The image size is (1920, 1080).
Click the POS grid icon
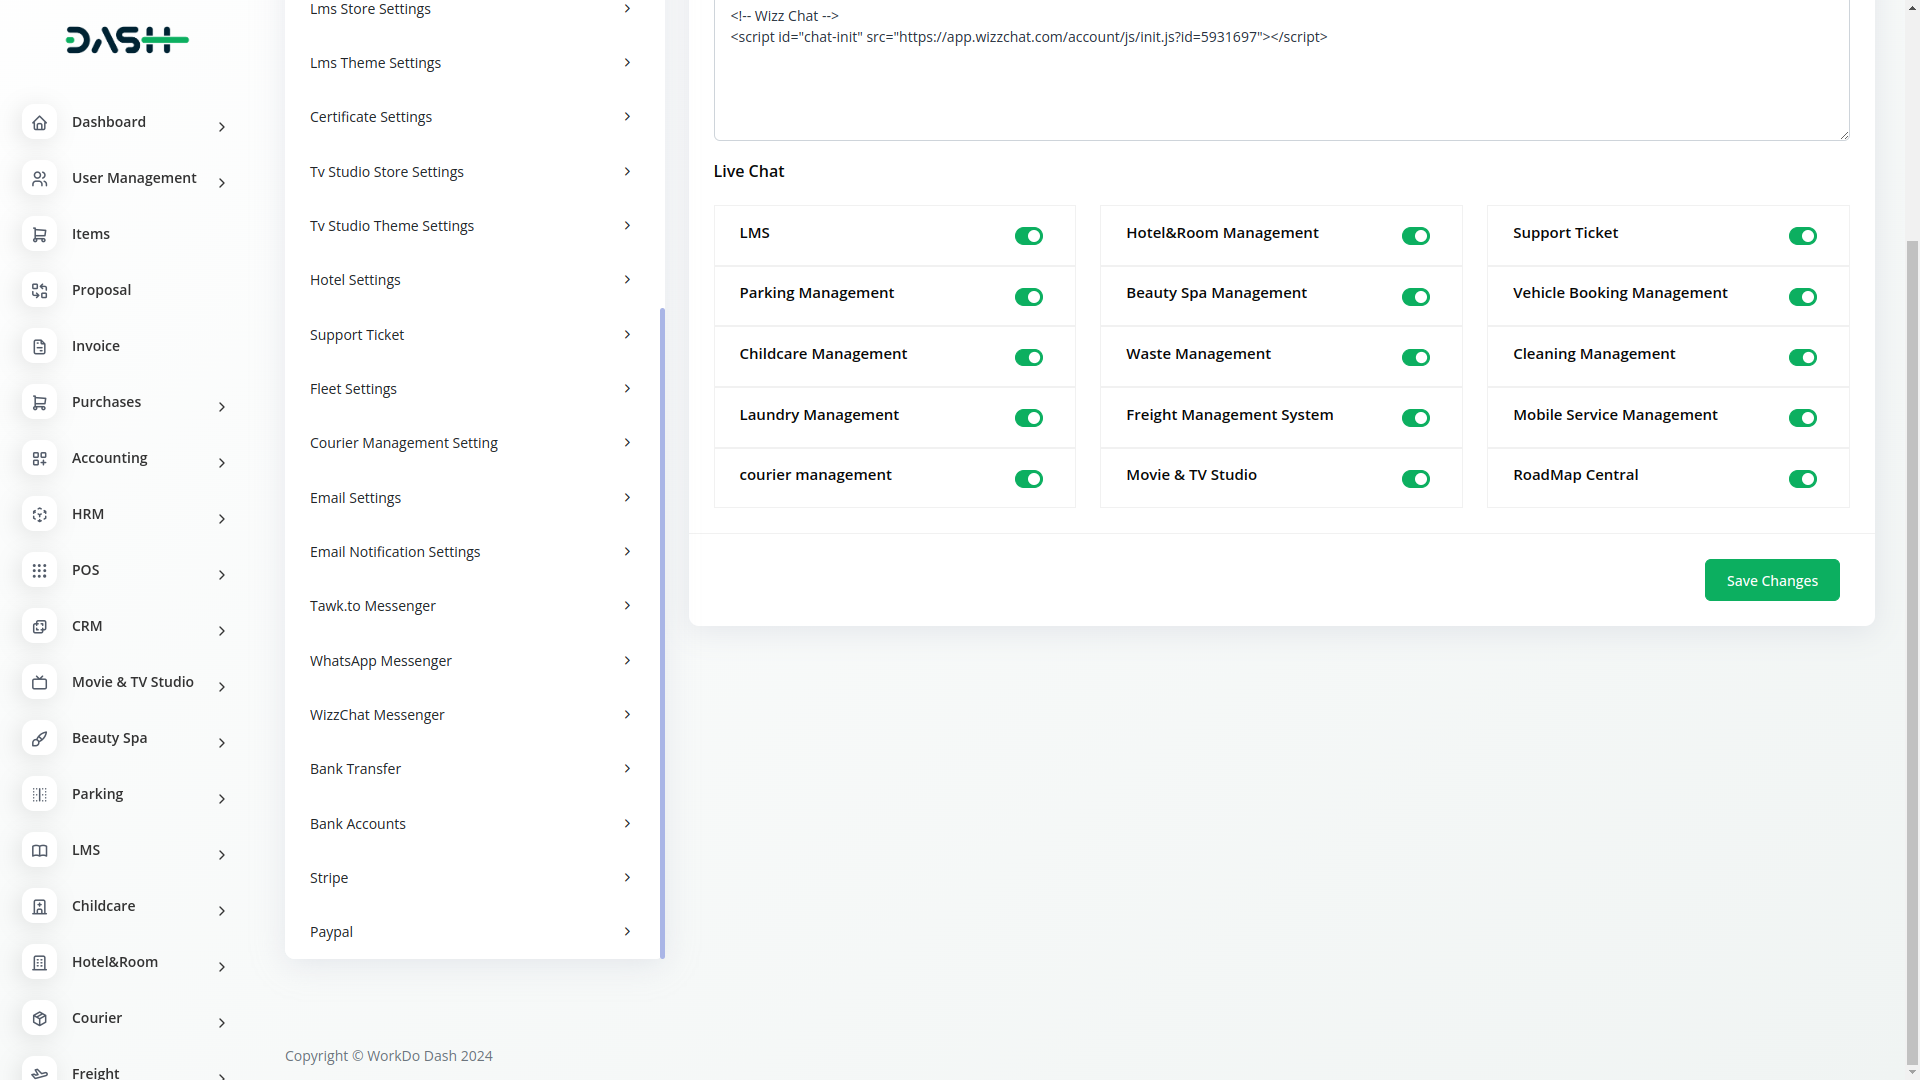(x=39, y=570)
